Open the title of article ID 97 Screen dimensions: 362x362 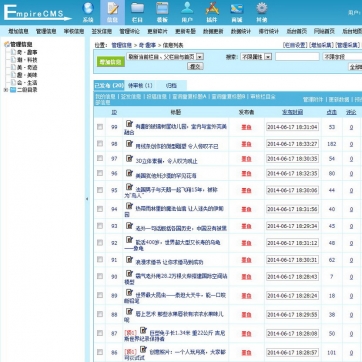point(166,161)
